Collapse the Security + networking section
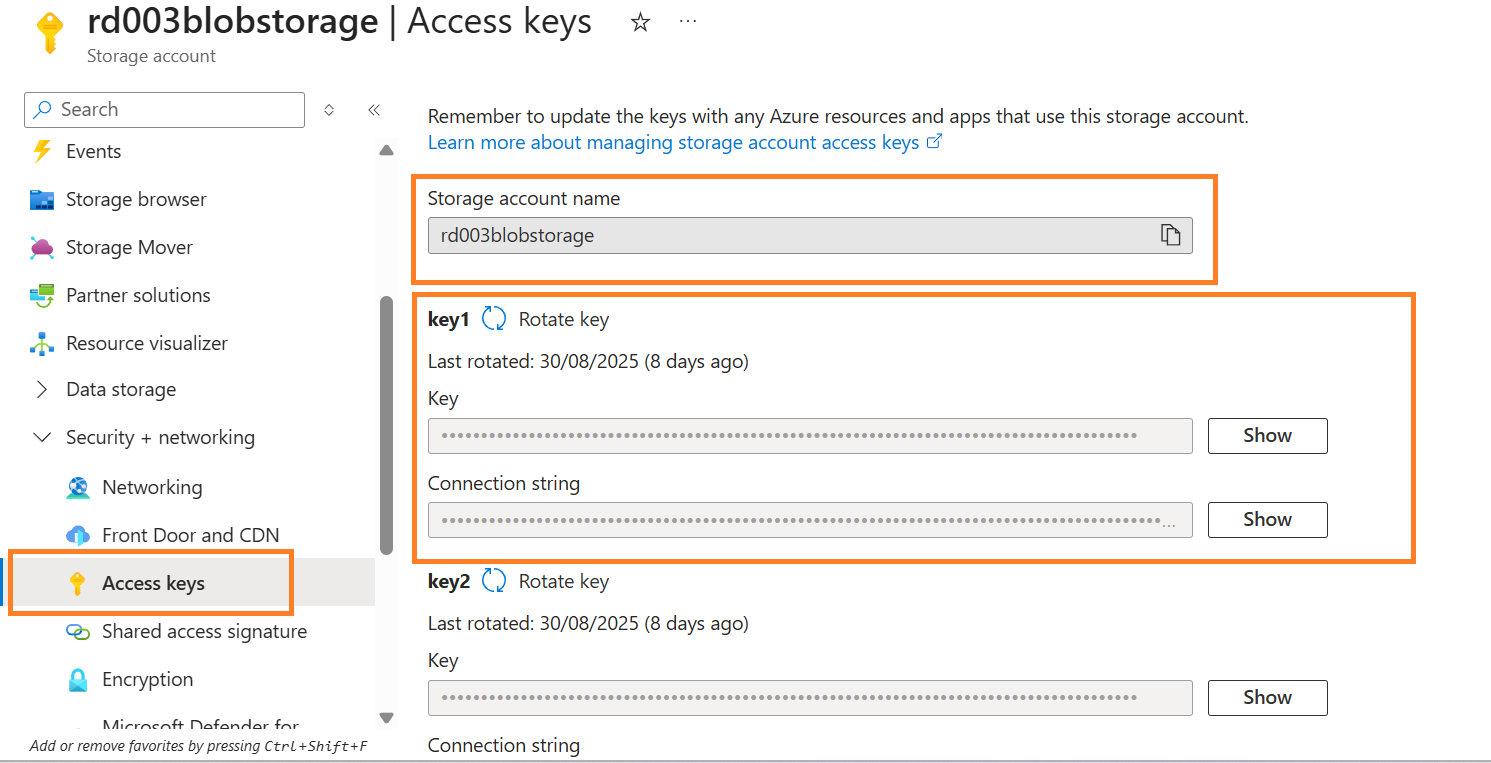Screen dimensions: 1491x763 [41, 437]
